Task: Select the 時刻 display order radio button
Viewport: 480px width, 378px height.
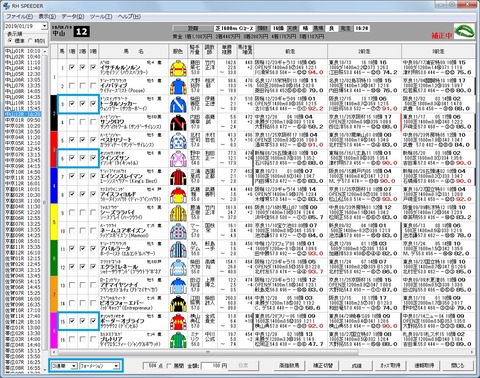Action: (x=30, y=41)
